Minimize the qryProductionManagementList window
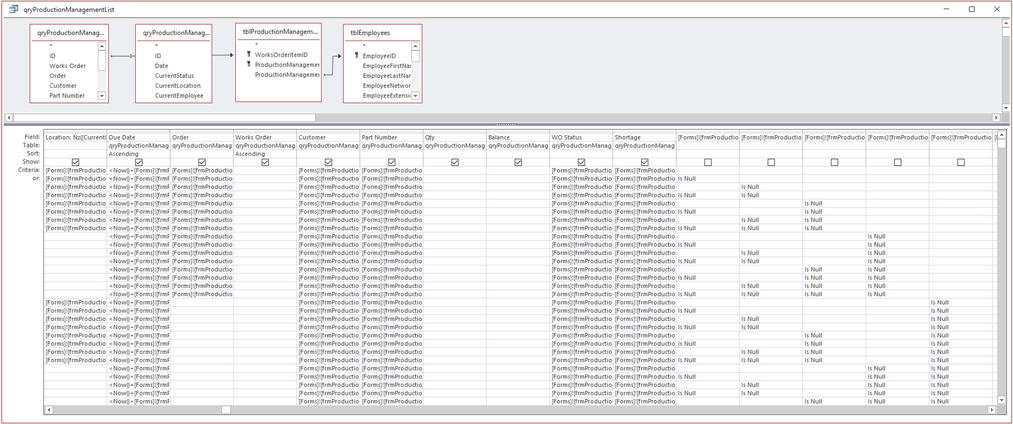 [x=946, y=9]
